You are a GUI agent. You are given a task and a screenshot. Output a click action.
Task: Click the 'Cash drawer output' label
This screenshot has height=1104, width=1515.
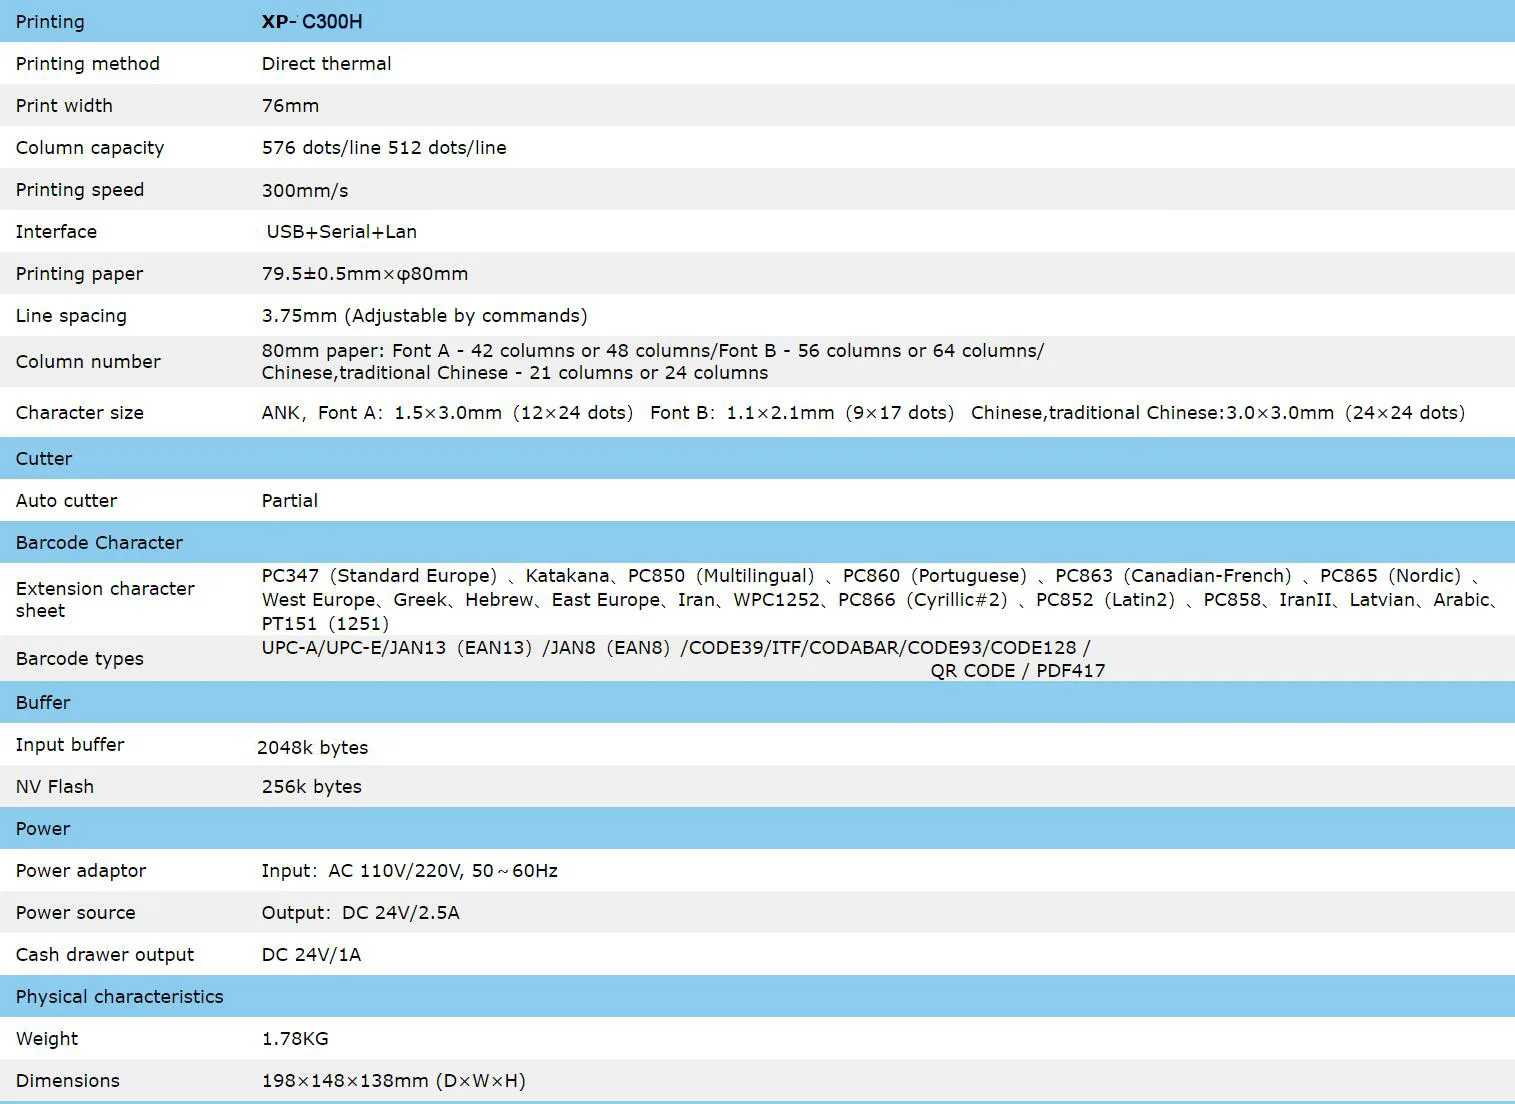[x=105, y=955]
